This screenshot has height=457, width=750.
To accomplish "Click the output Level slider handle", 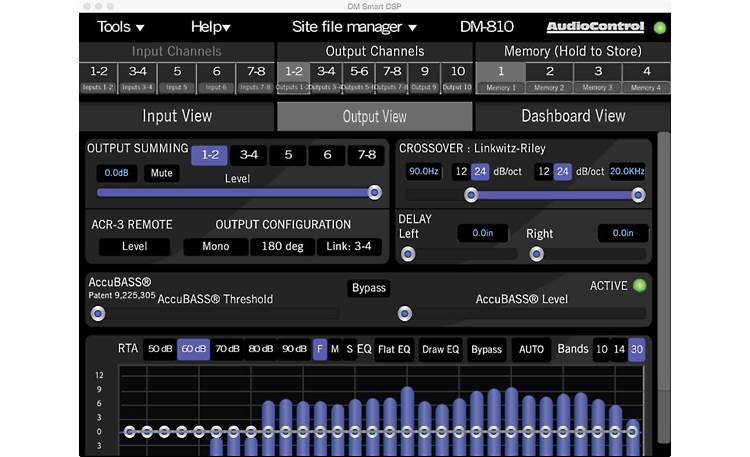I will coord(375,192).
